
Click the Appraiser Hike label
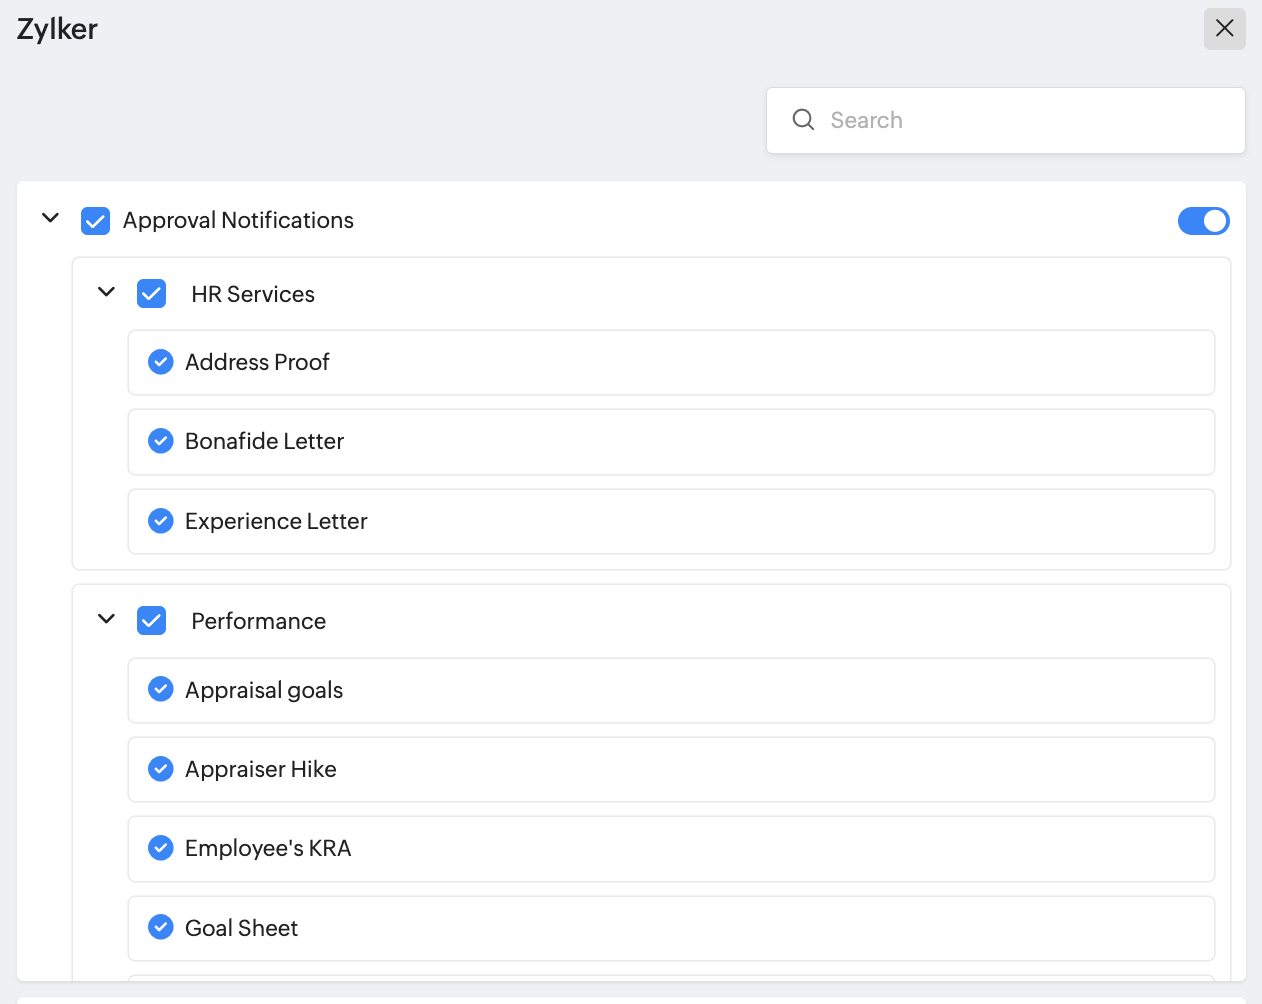pos(261,769)
